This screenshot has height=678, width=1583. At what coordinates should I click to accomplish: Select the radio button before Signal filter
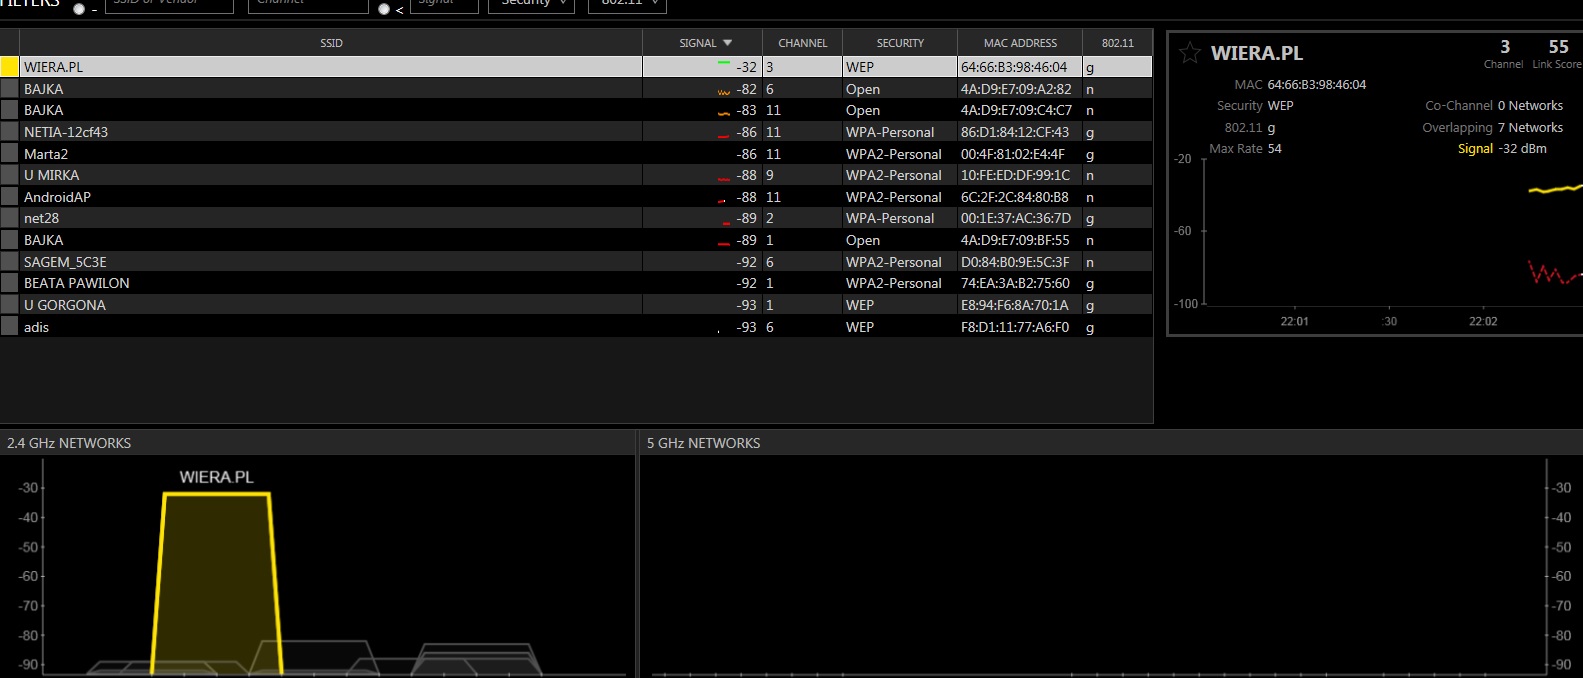point(384,8)
